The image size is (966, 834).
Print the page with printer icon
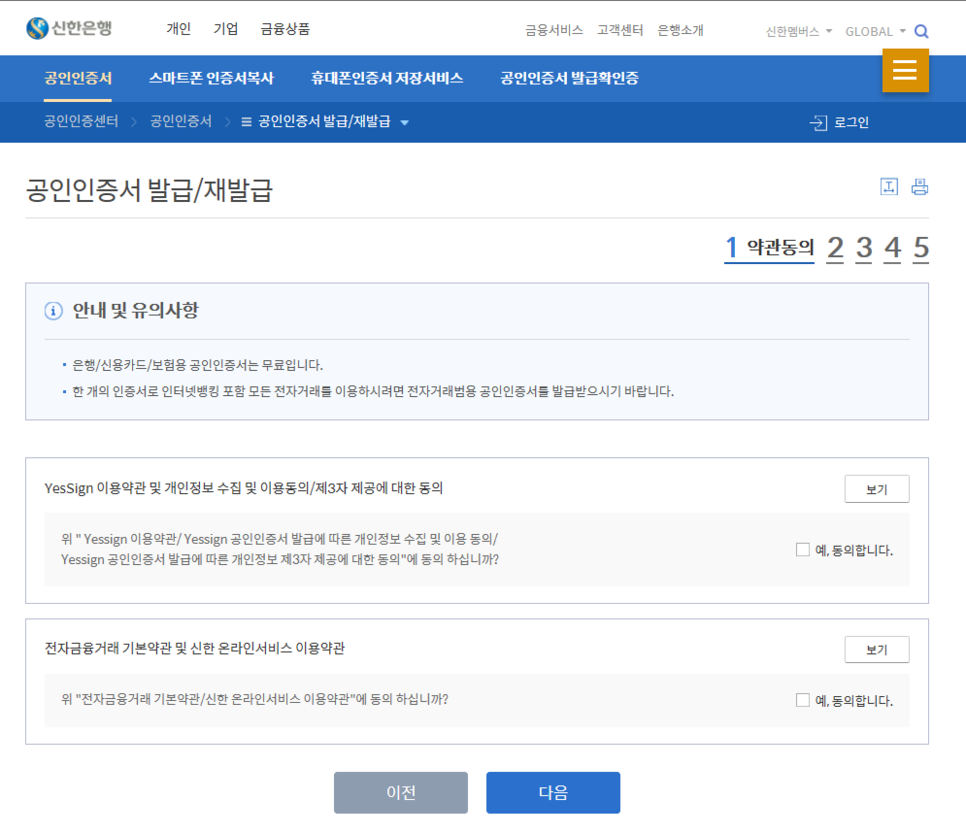pyautogui.click(x=920, y=187)
